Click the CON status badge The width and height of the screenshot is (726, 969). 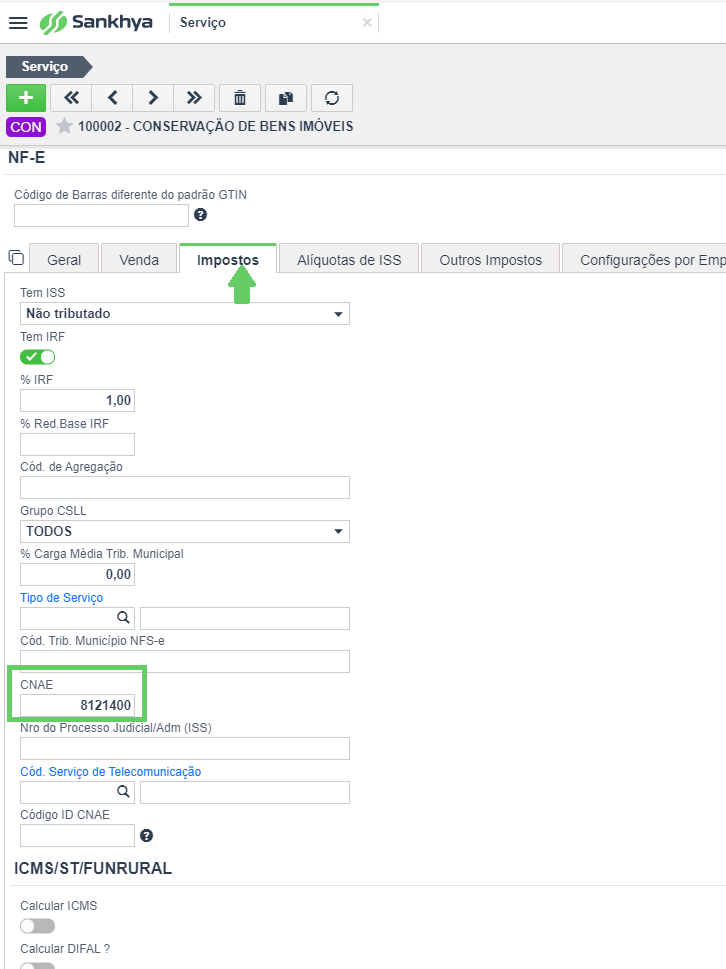(26, 127)
